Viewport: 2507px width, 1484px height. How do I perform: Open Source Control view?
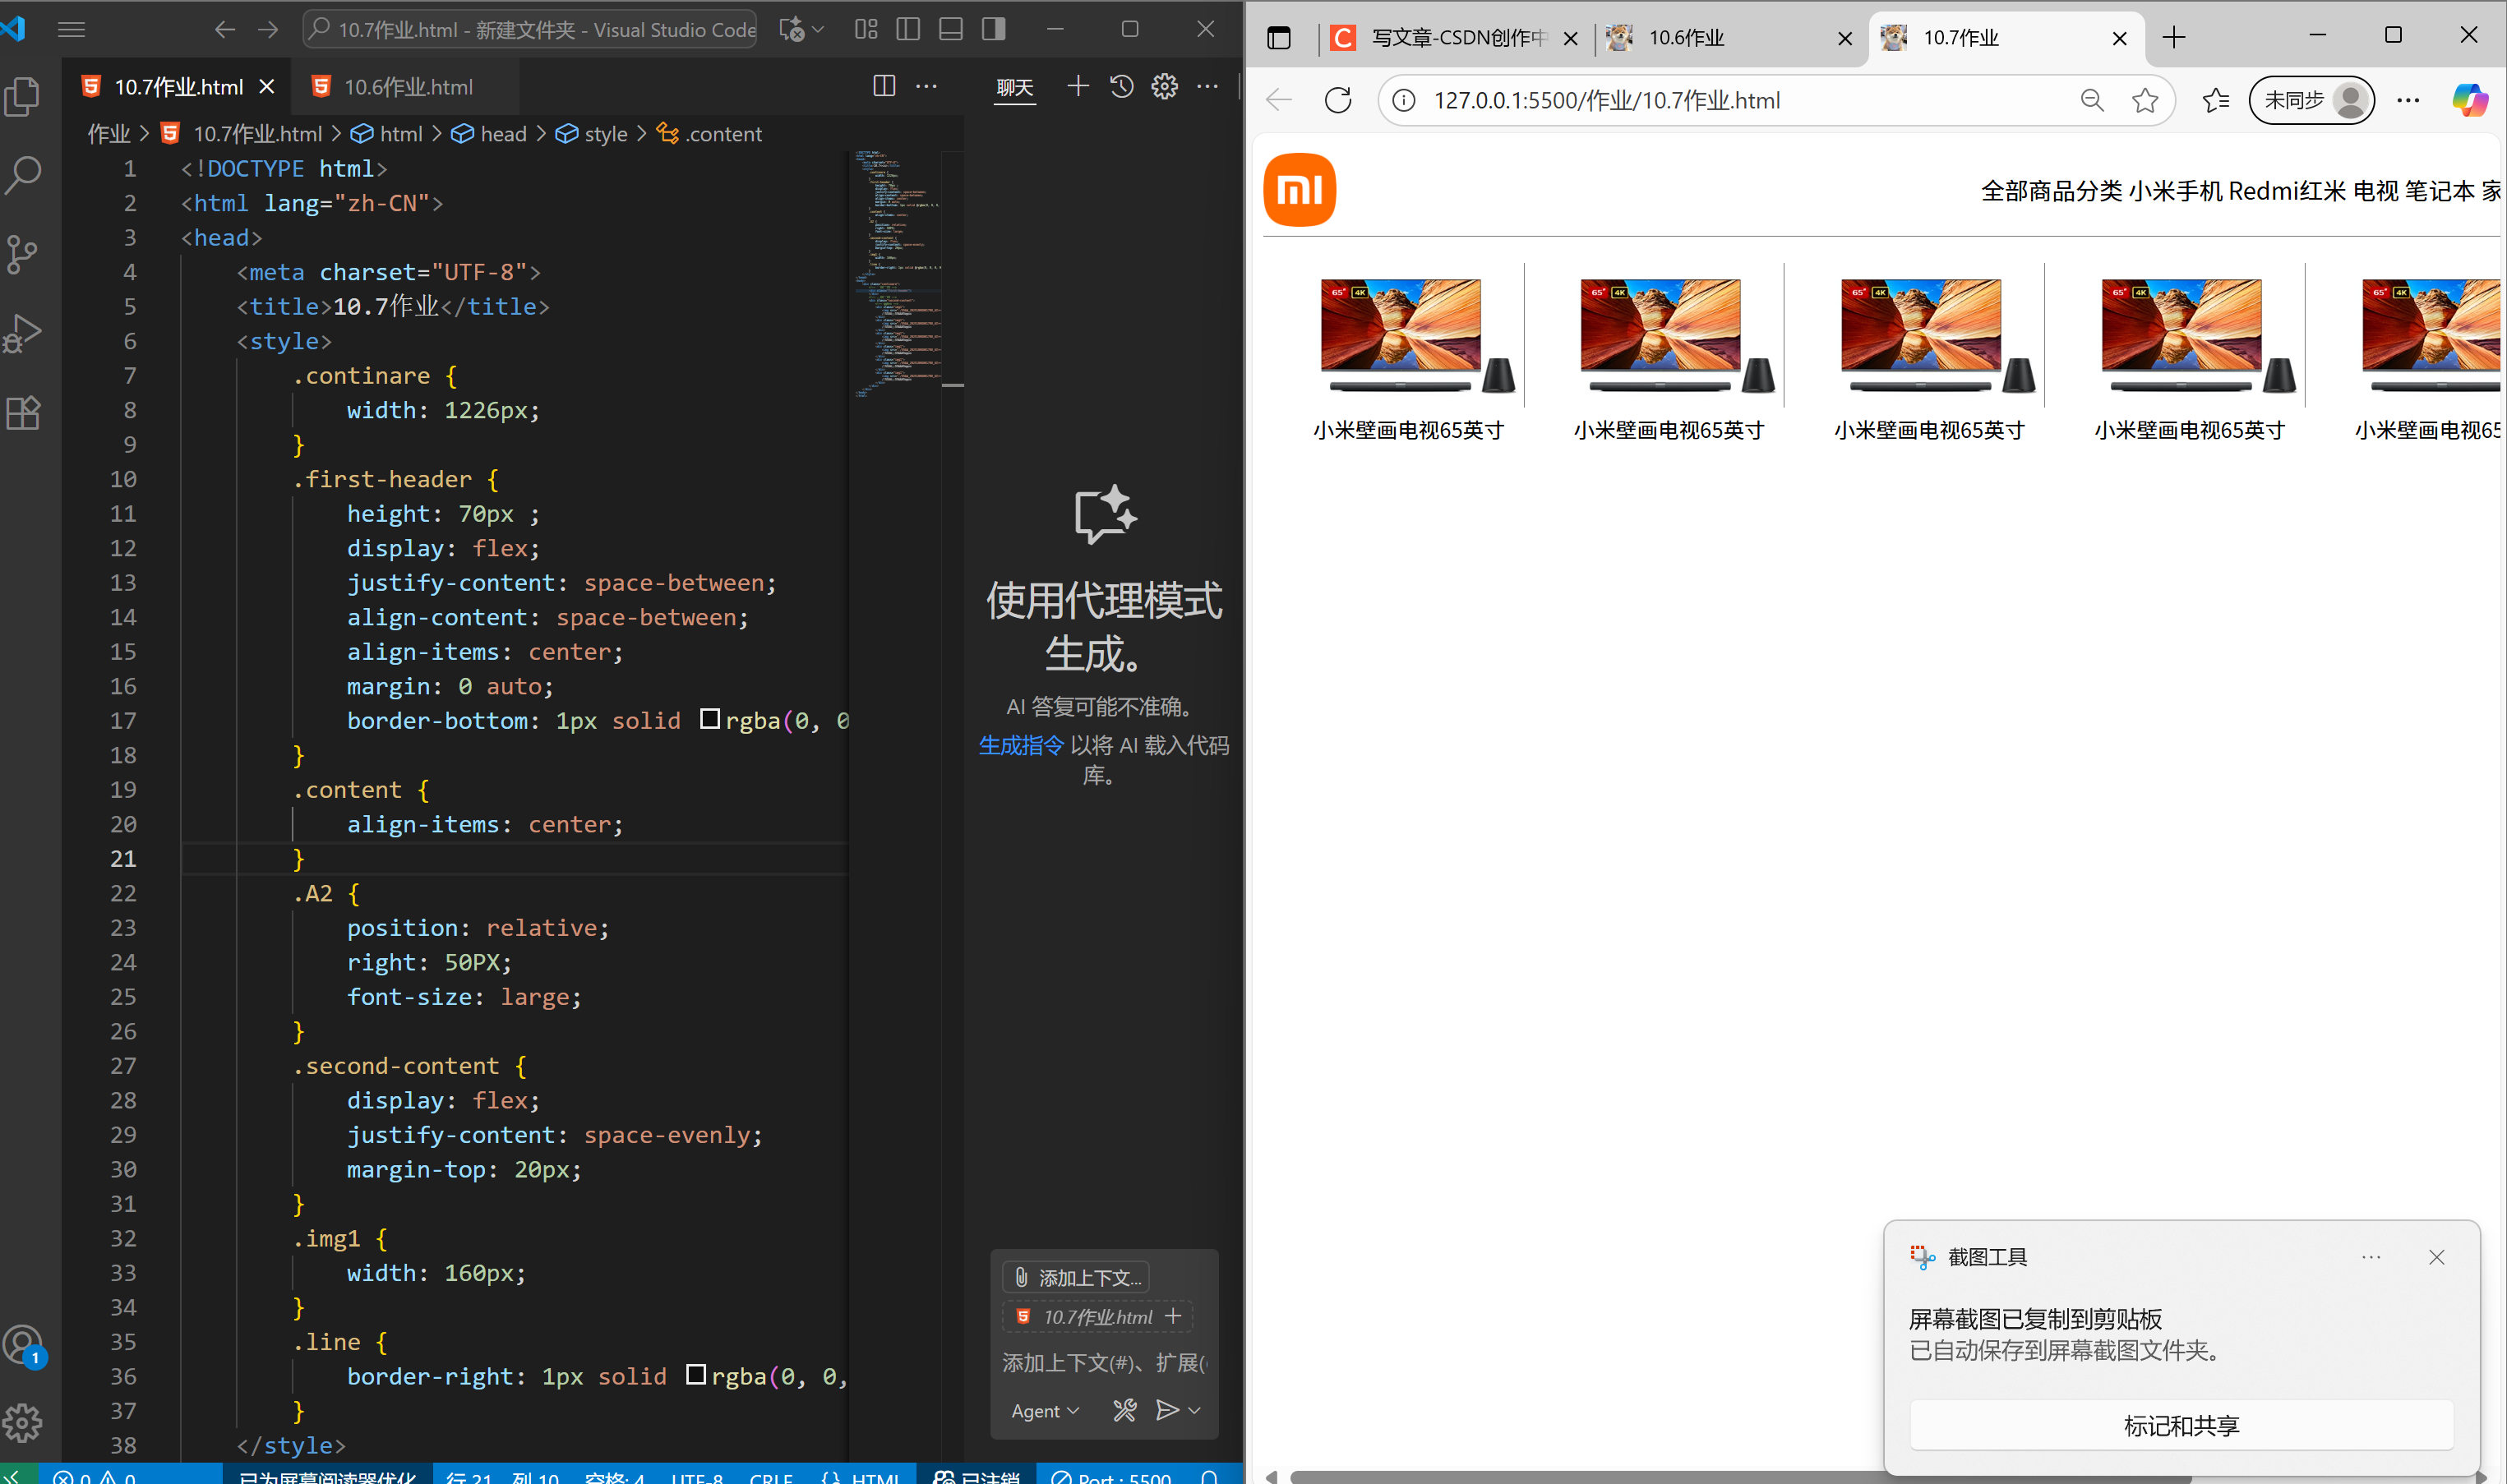click(23, 254)
